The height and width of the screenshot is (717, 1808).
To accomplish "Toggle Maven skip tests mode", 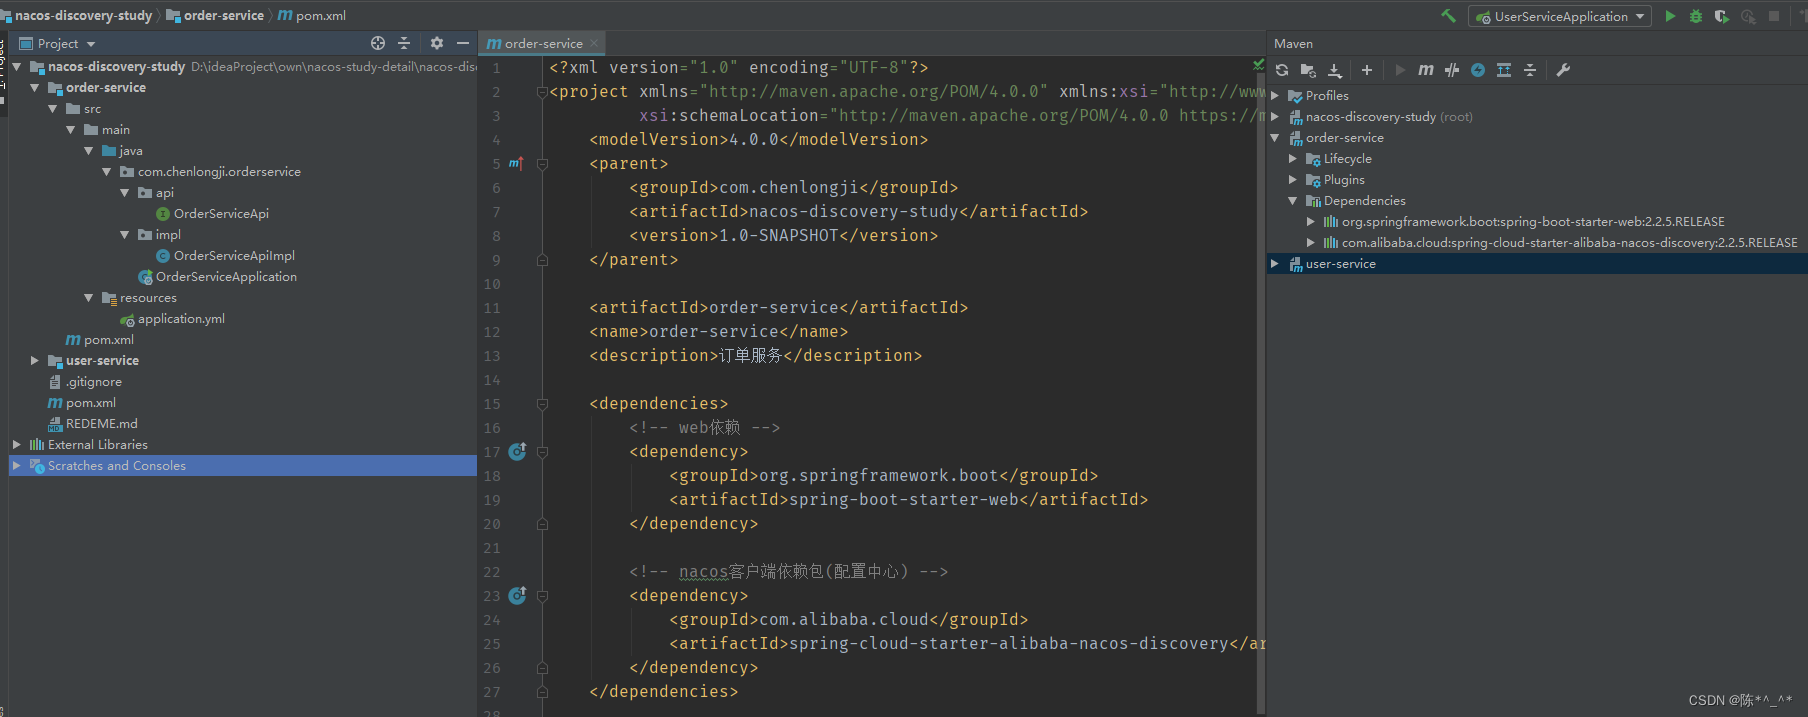I will (1478, 70).
